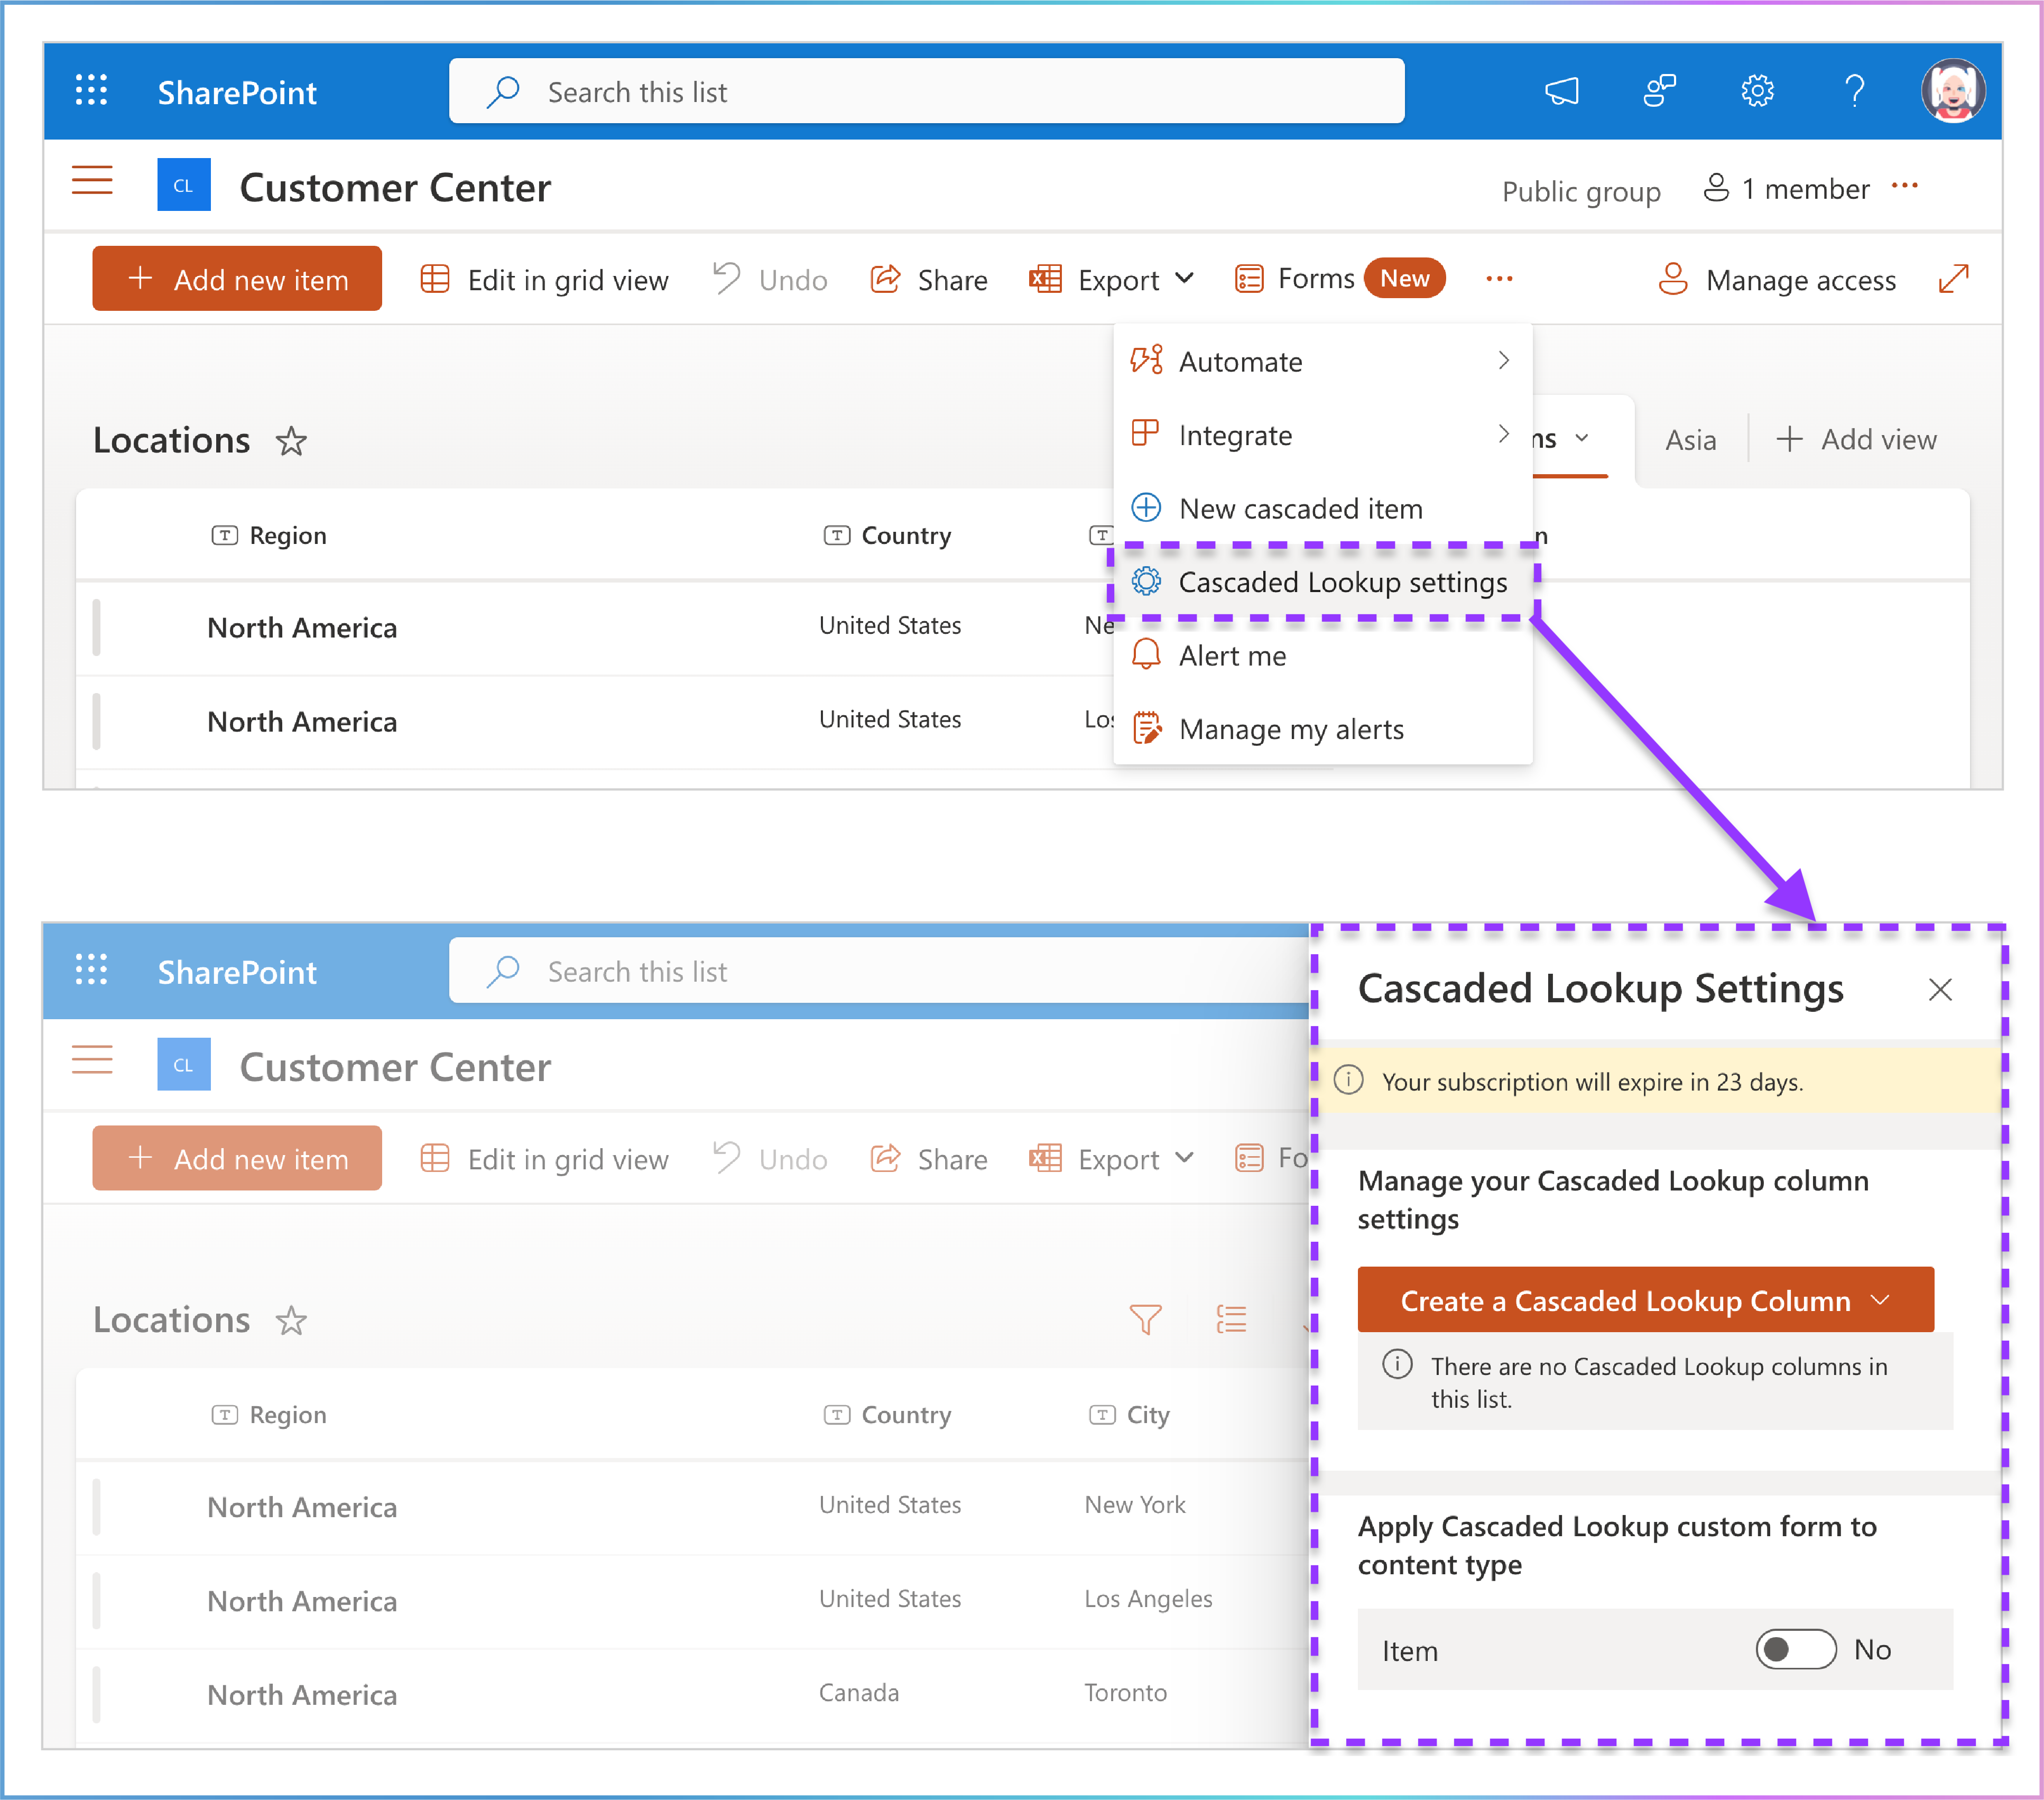
Task: Click Undo in top window toolbar
Action: (x=770, y=280)
